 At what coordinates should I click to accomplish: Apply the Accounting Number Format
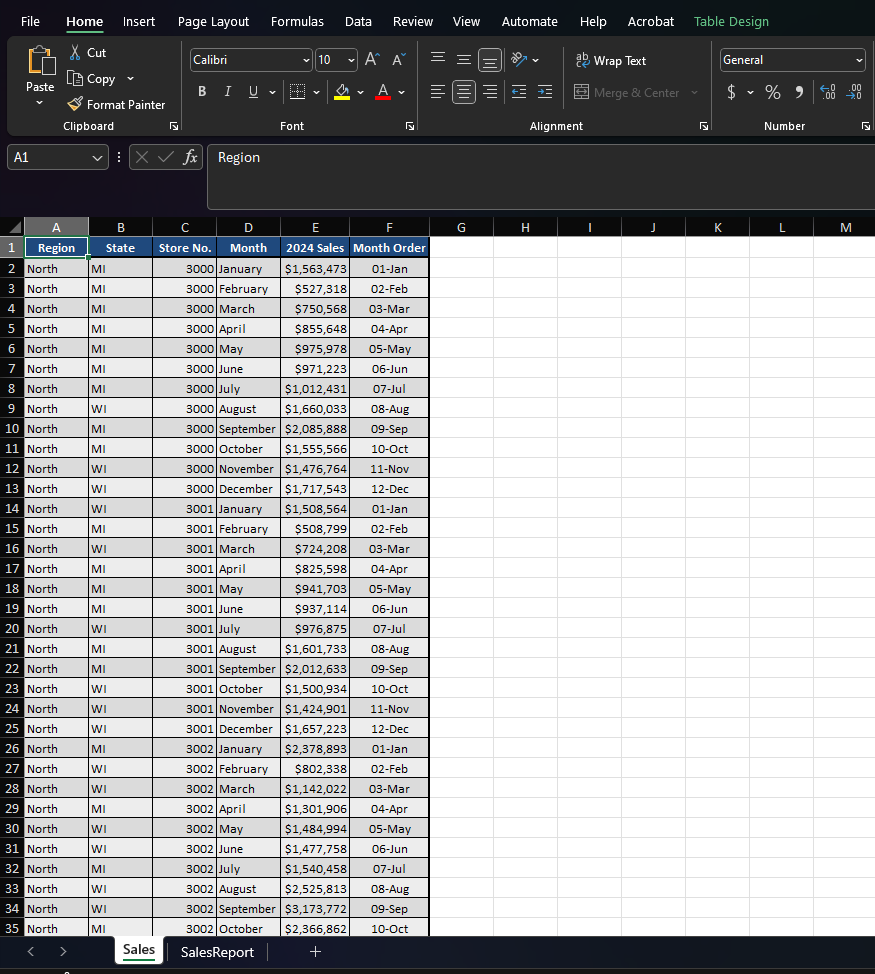coord(732,91)
